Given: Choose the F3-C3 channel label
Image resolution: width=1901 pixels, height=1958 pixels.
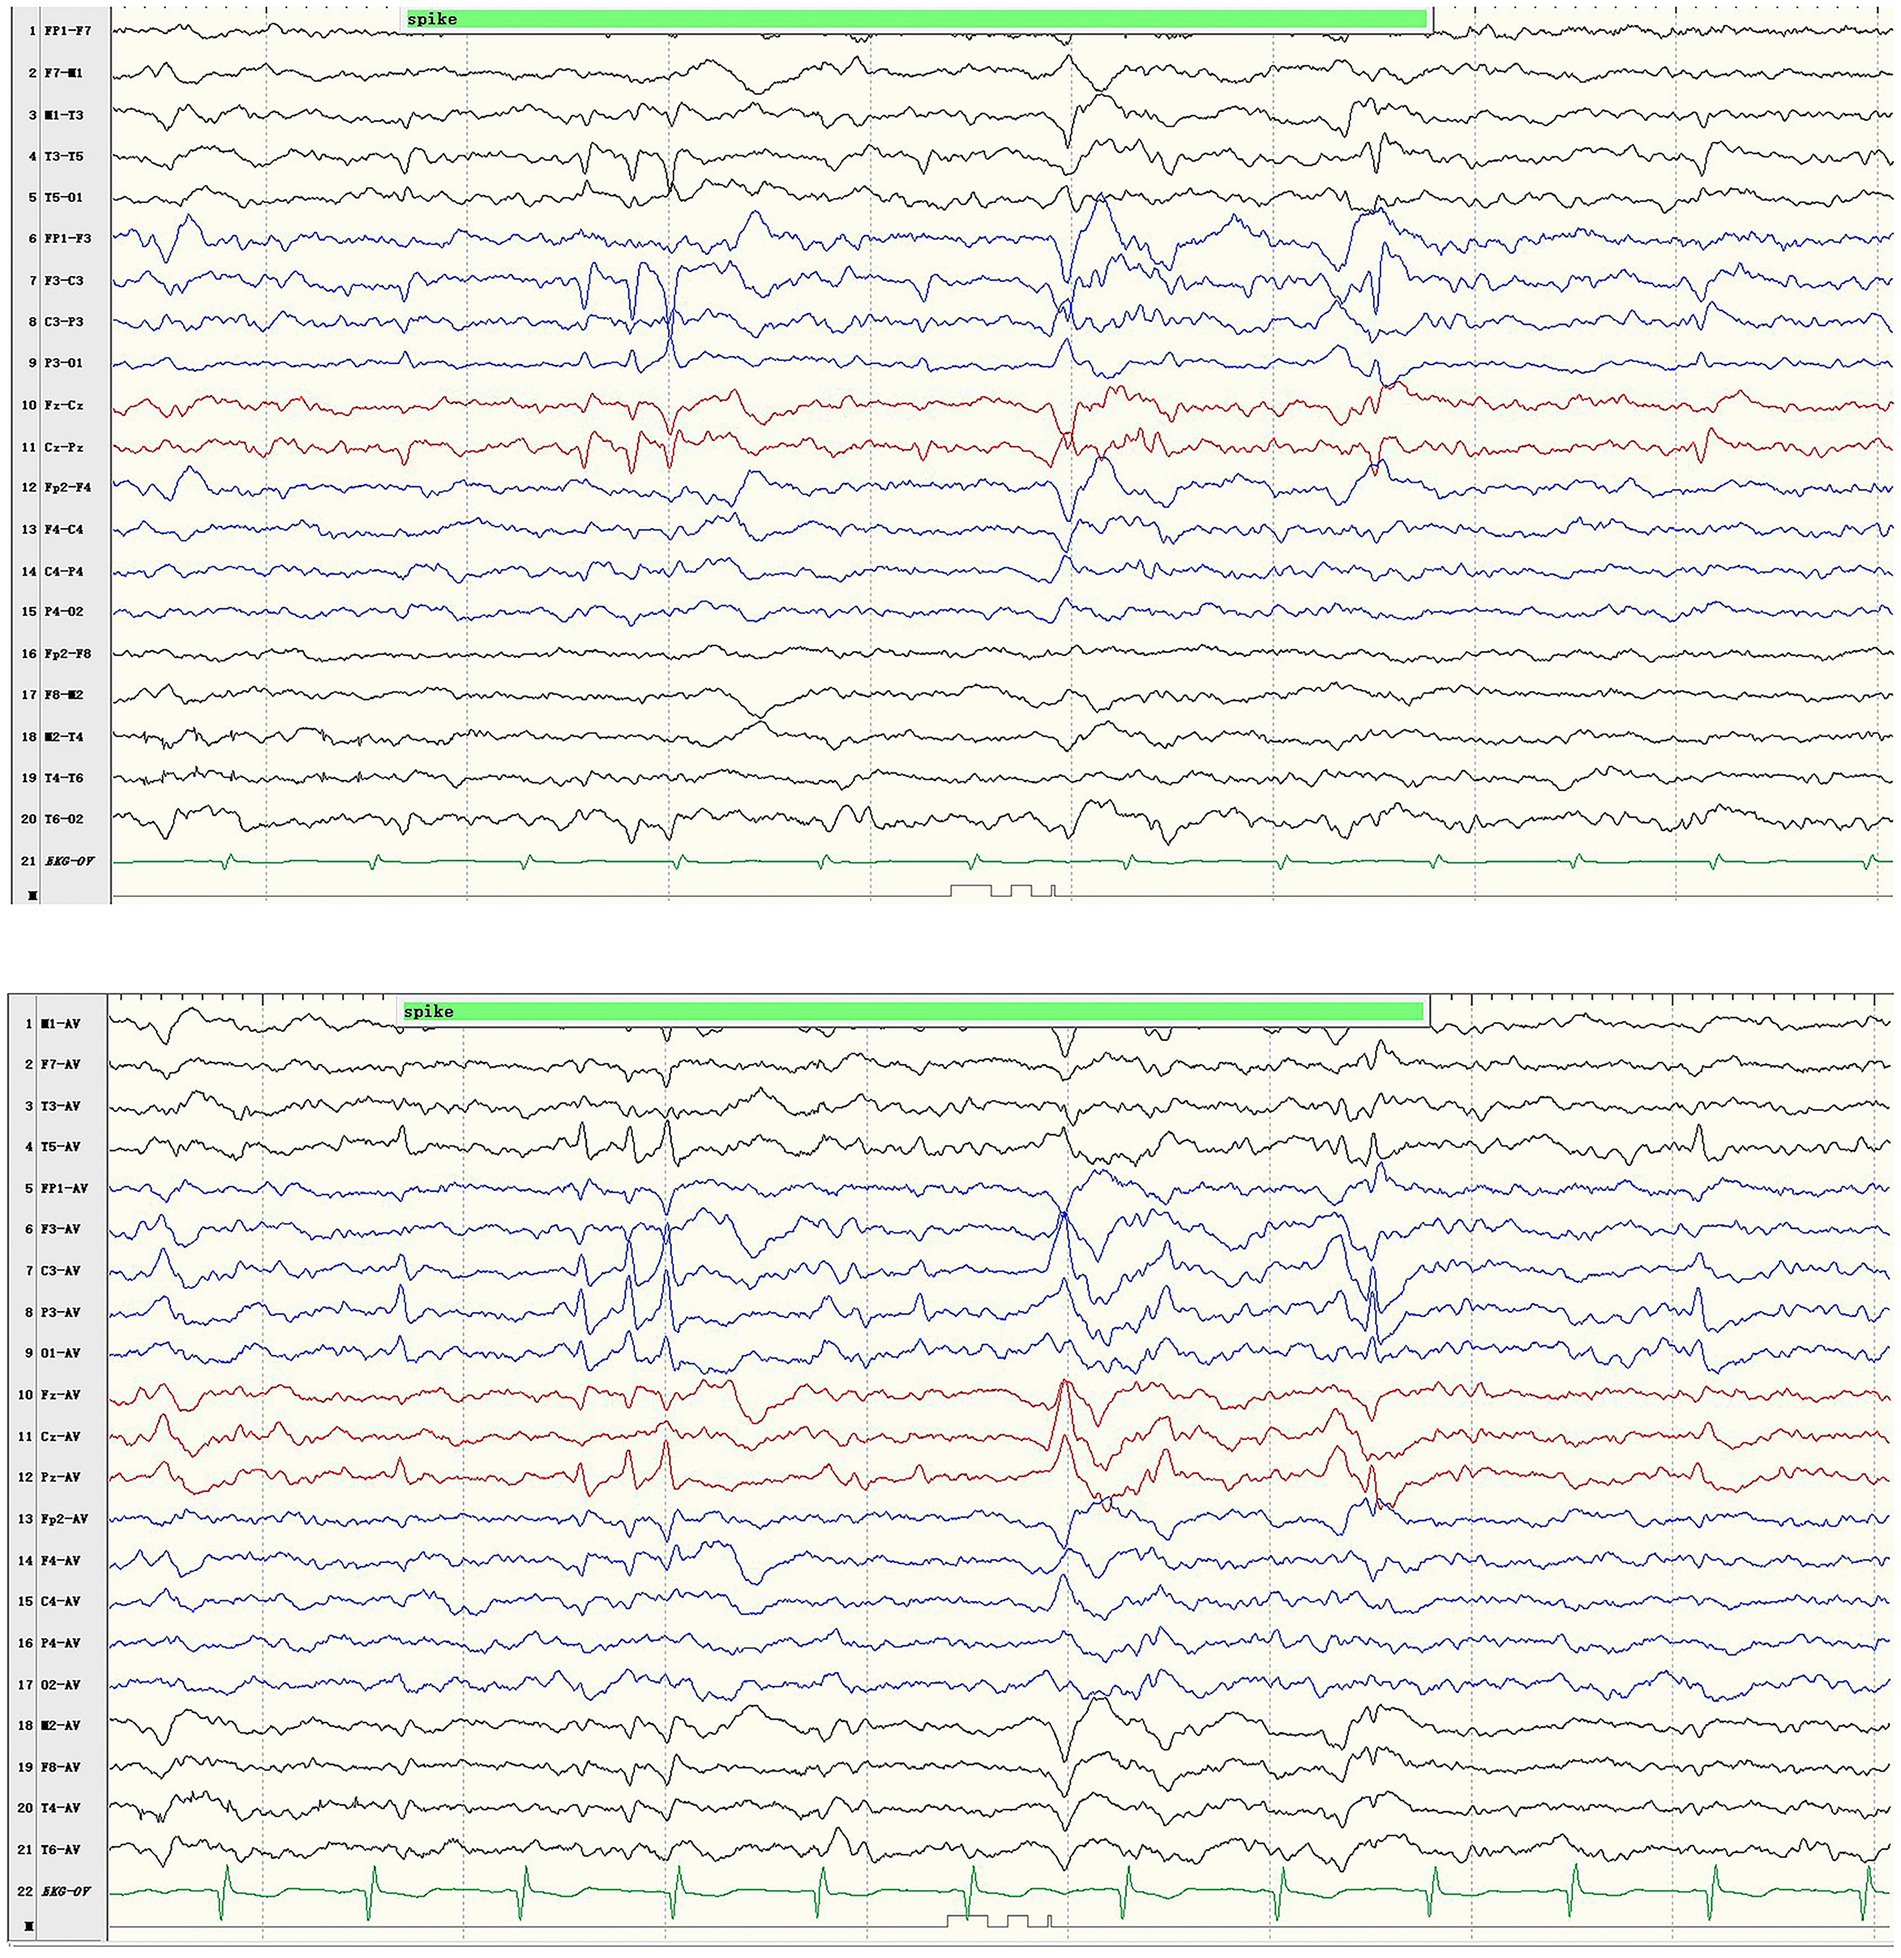Looking at the screenshot, I should [x=64, y=281].
